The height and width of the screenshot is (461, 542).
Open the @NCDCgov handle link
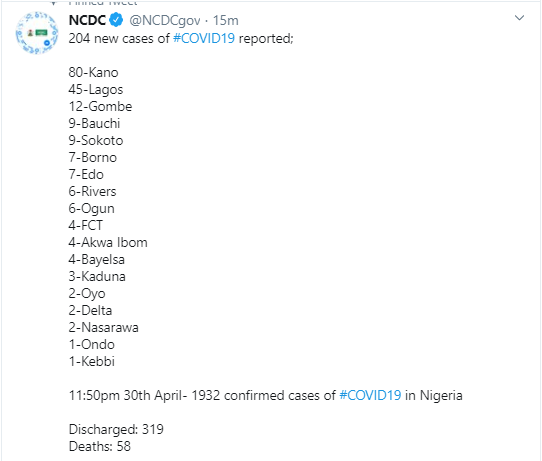tap(165, 21)
